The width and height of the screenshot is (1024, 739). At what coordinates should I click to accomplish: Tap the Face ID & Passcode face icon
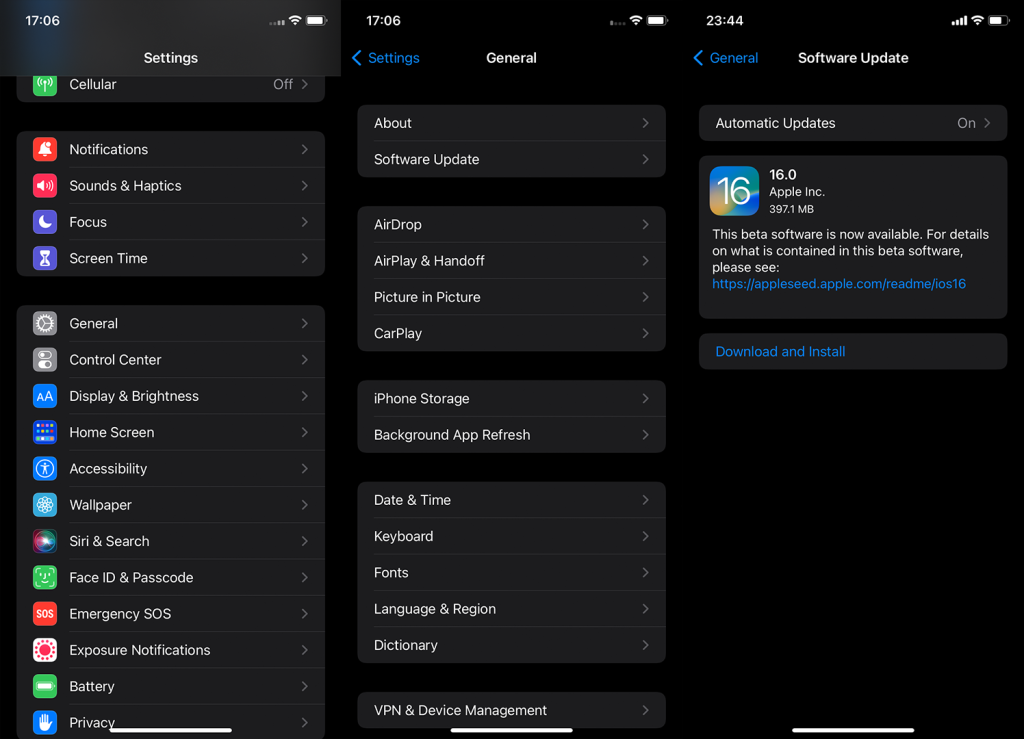coord(44,578)
